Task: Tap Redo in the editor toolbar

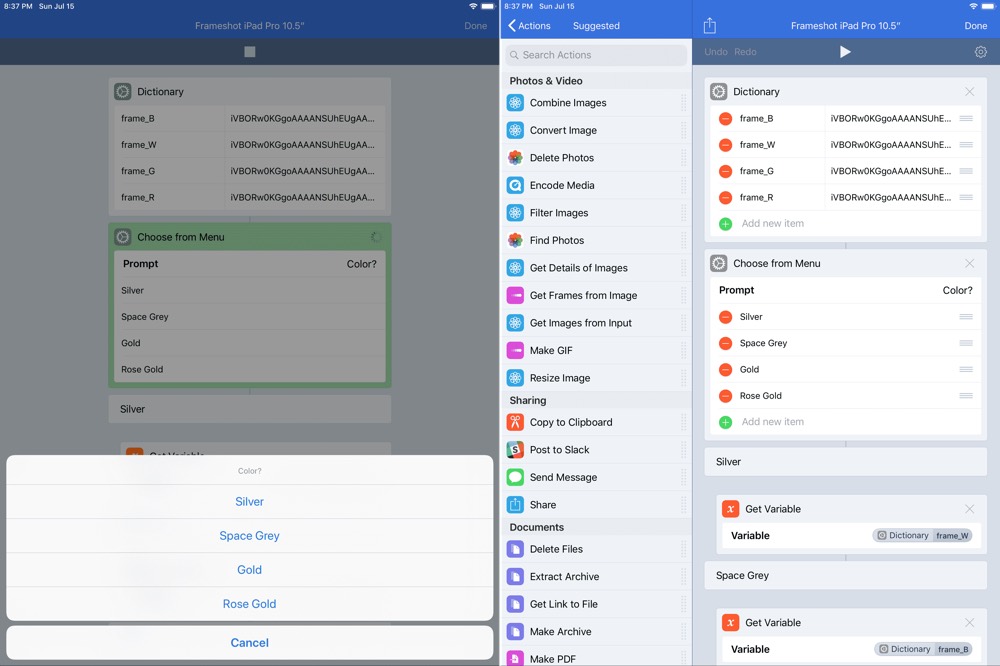Action: point(745,52)
